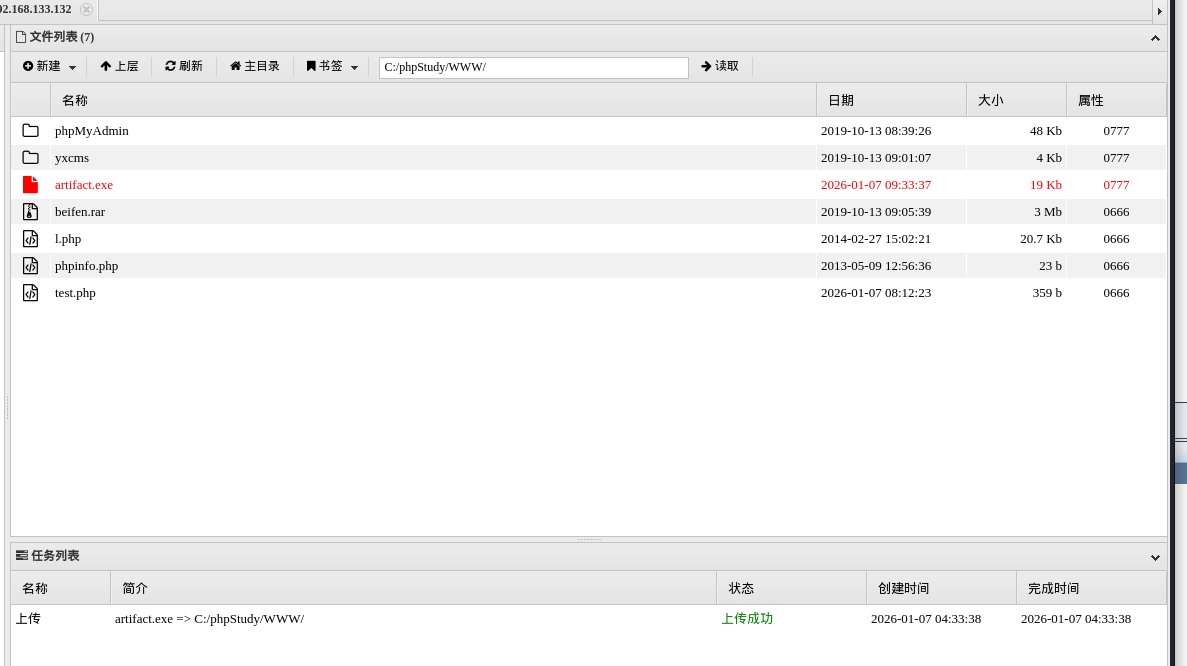Click the path input field C:/phpStudy/WWW/

pos(533,68)
